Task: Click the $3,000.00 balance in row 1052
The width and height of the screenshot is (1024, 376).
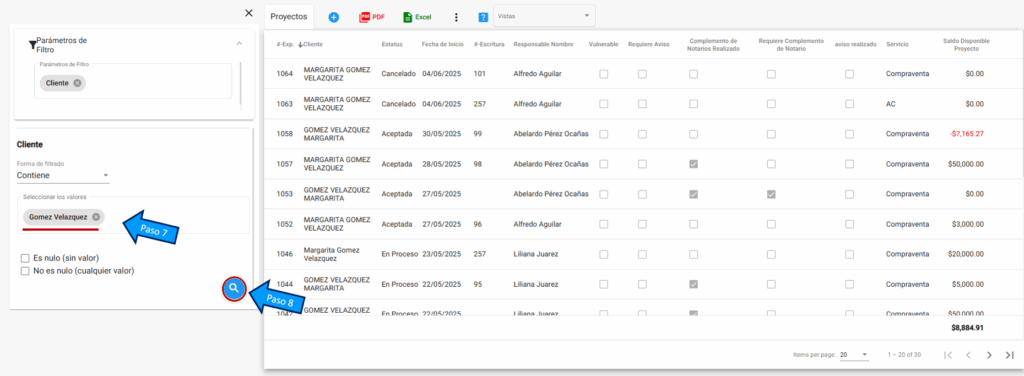Action: pyautogui.click(x=968, y=224)
